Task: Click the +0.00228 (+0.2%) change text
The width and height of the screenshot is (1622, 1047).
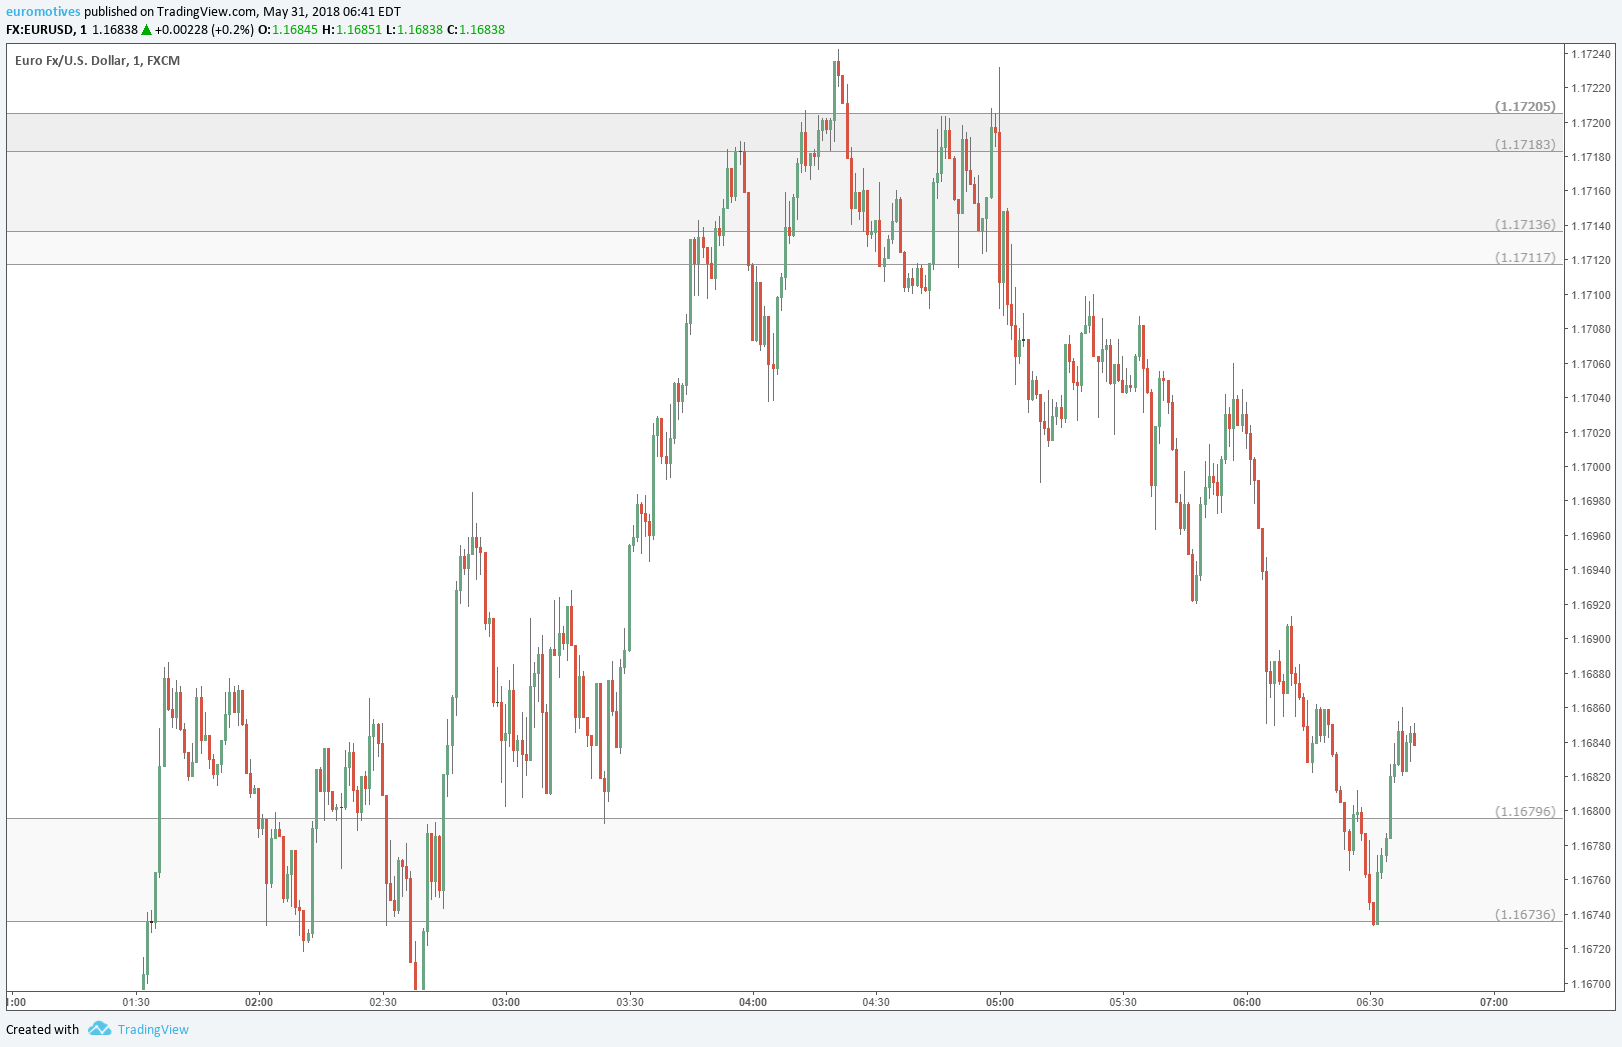Action: (204, 30)
